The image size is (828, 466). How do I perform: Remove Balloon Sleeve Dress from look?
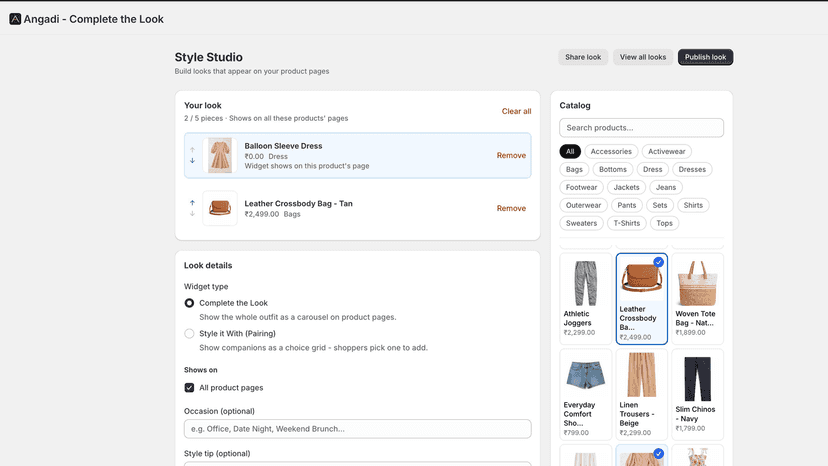click(511, 155)
